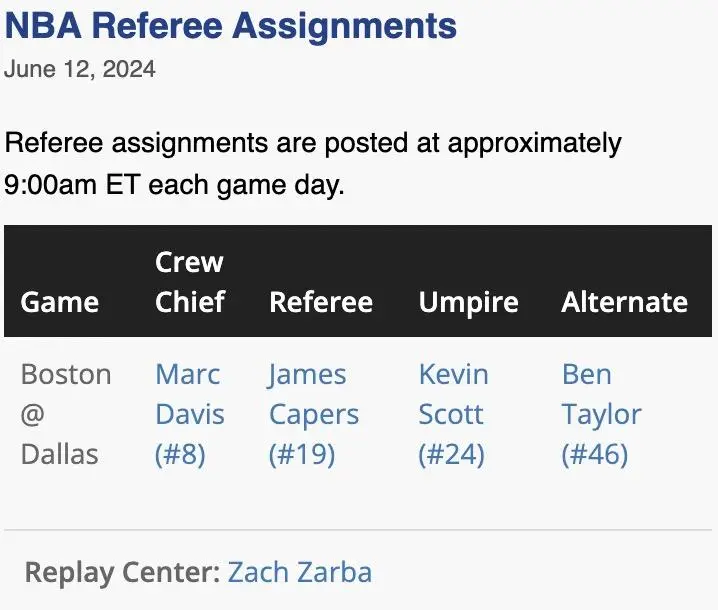Click the June 12, 2024 date text
This screenshot has width=718, height=610.
(80, 69)
